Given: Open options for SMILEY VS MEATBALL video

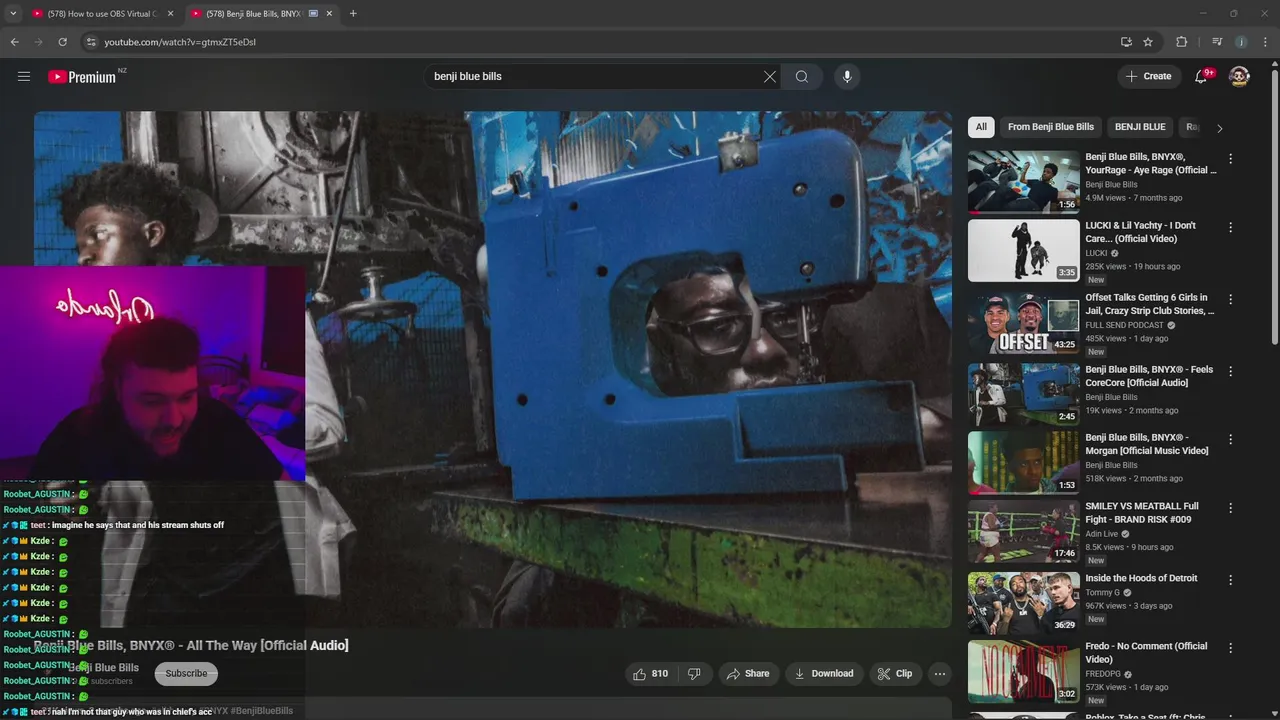Looking at the screenshot, I should [1230, 508].
